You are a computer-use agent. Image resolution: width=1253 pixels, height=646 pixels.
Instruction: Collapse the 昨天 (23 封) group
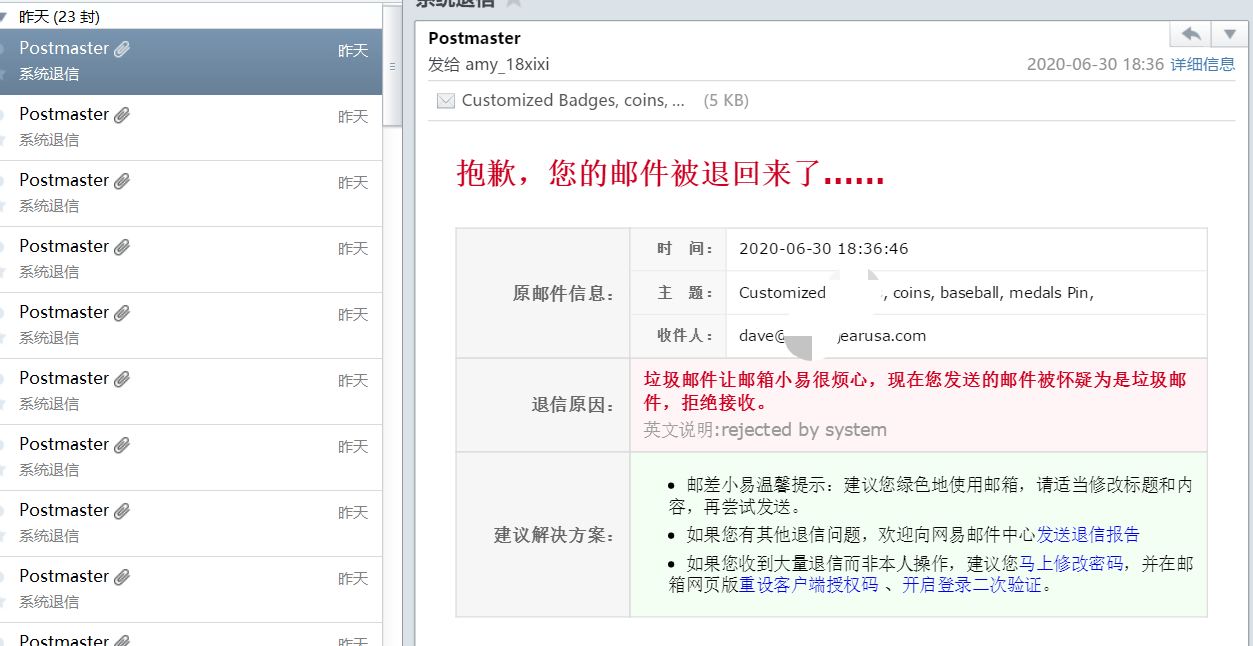click(5, 17)
